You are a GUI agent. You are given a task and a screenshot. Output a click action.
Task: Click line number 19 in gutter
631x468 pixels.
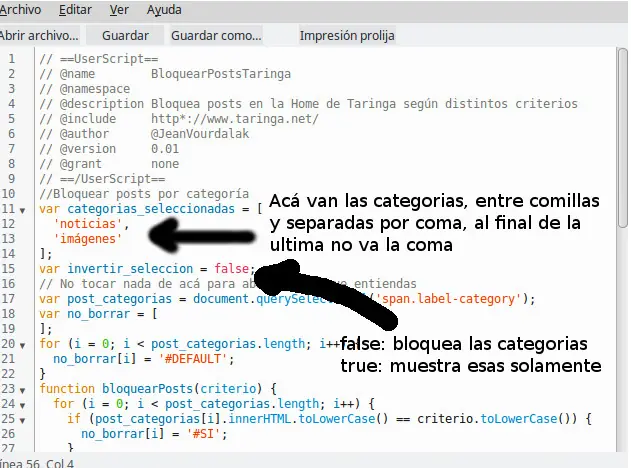click(8, 329)
